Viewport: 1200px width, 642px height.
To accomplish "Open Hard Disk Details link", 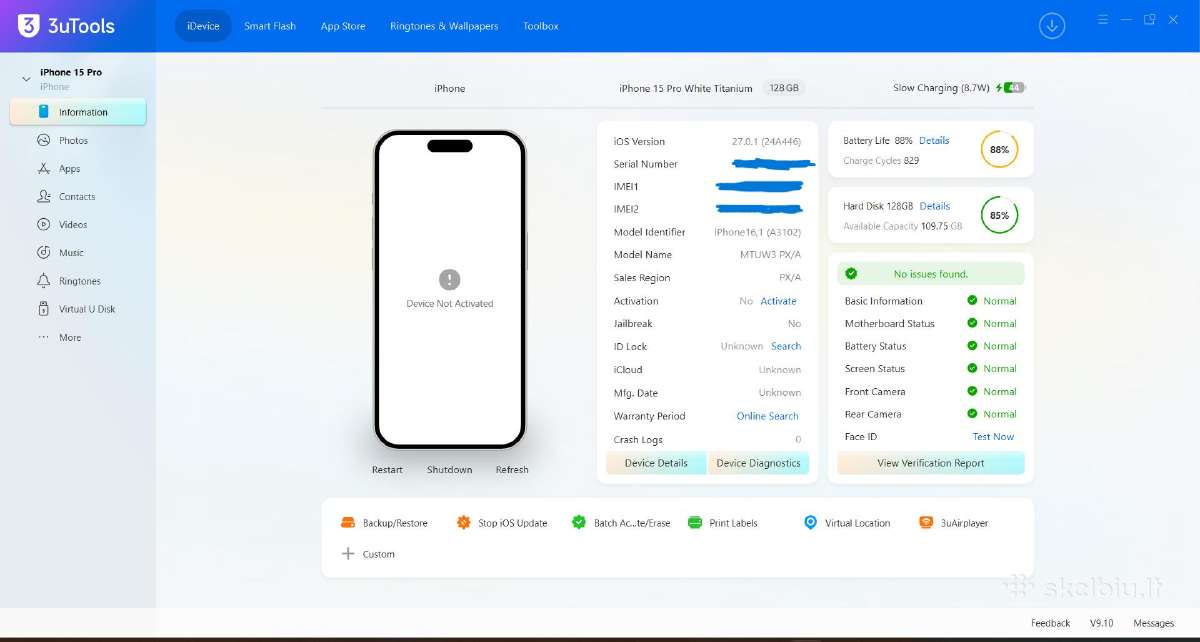I will point(935,206).
